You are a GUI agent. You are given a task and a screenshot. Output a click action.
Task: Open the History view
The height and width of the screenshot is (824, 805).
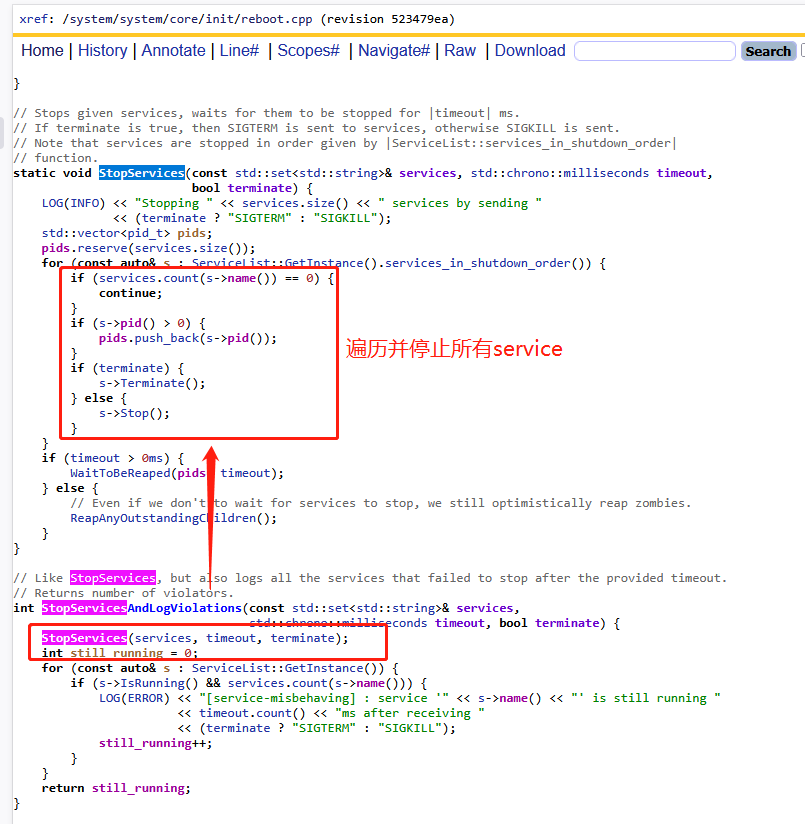click(x=103, y=50)
